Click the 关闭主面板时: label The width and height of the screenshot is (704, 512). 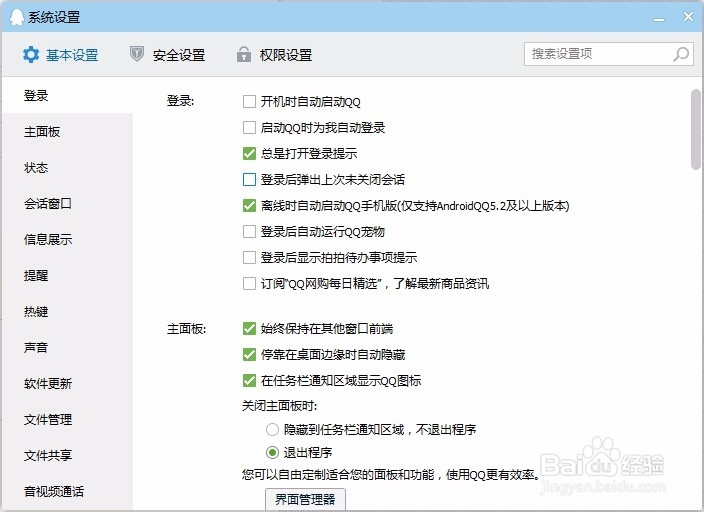[279, 406]
